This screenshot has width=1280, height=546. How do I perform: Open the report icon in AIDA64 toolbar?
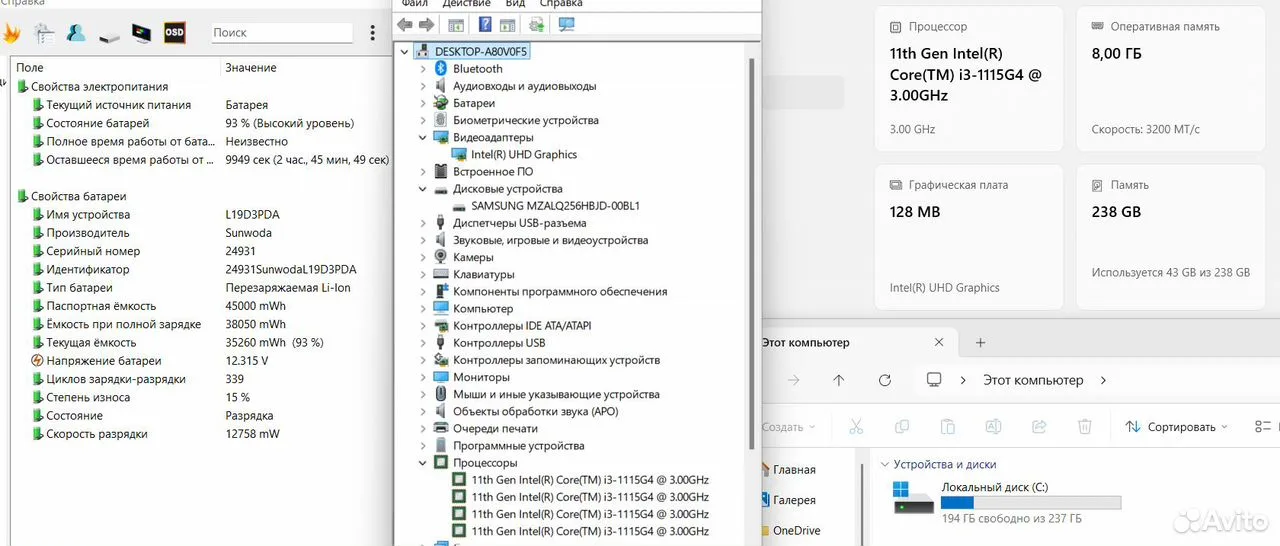(x=44, y=33)
